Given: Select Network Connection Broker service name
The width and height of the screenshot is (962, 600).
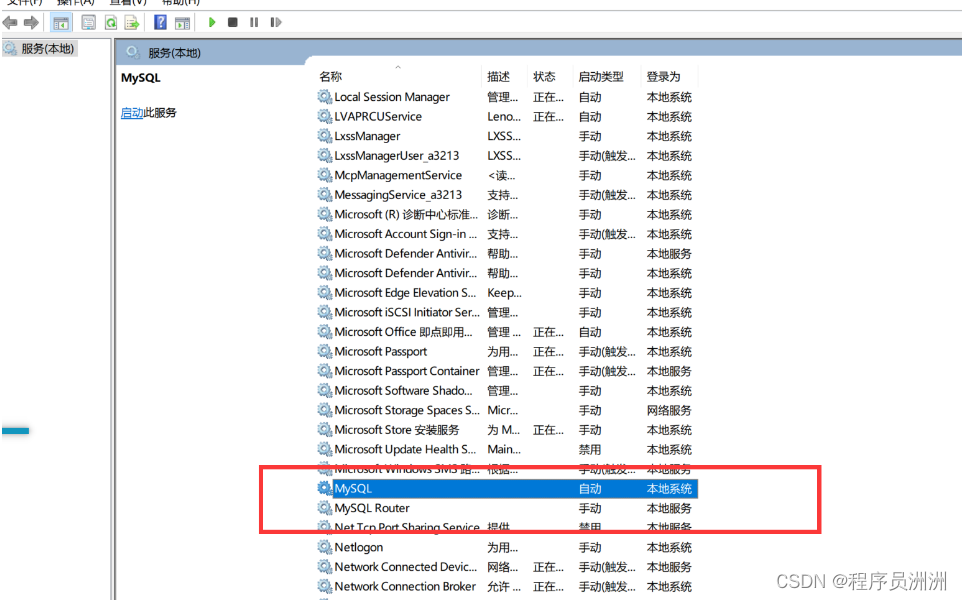Looking at the screenshot, I should click(x=405, y=587).
